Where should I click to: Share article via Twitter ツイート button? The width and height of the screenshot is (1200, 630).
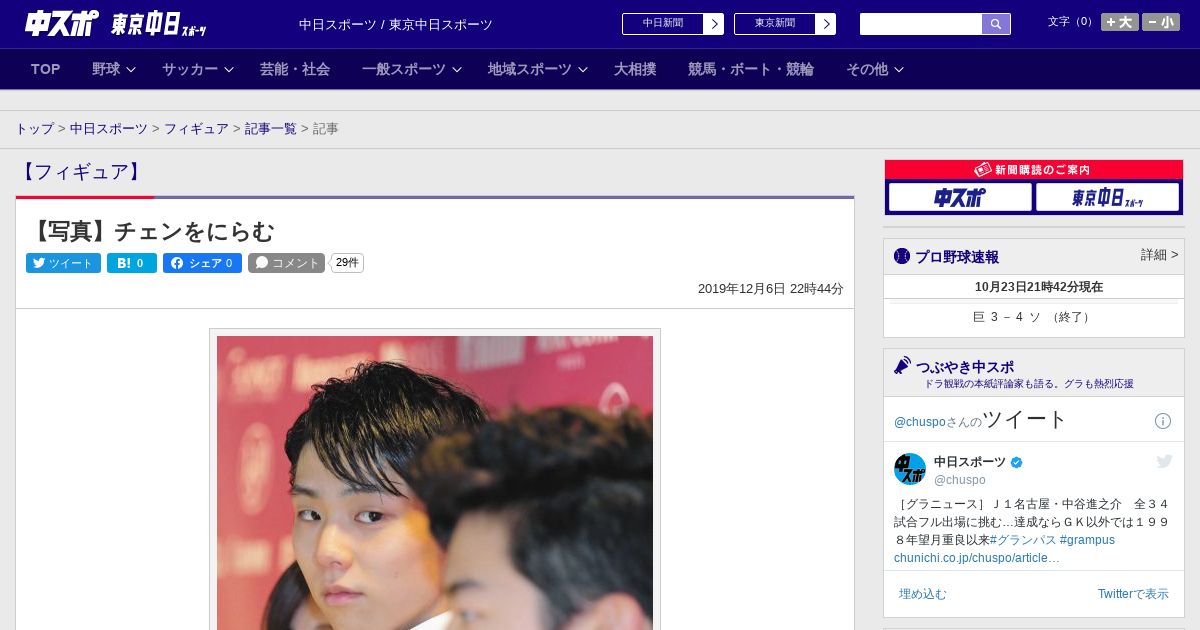click(63, 263)
